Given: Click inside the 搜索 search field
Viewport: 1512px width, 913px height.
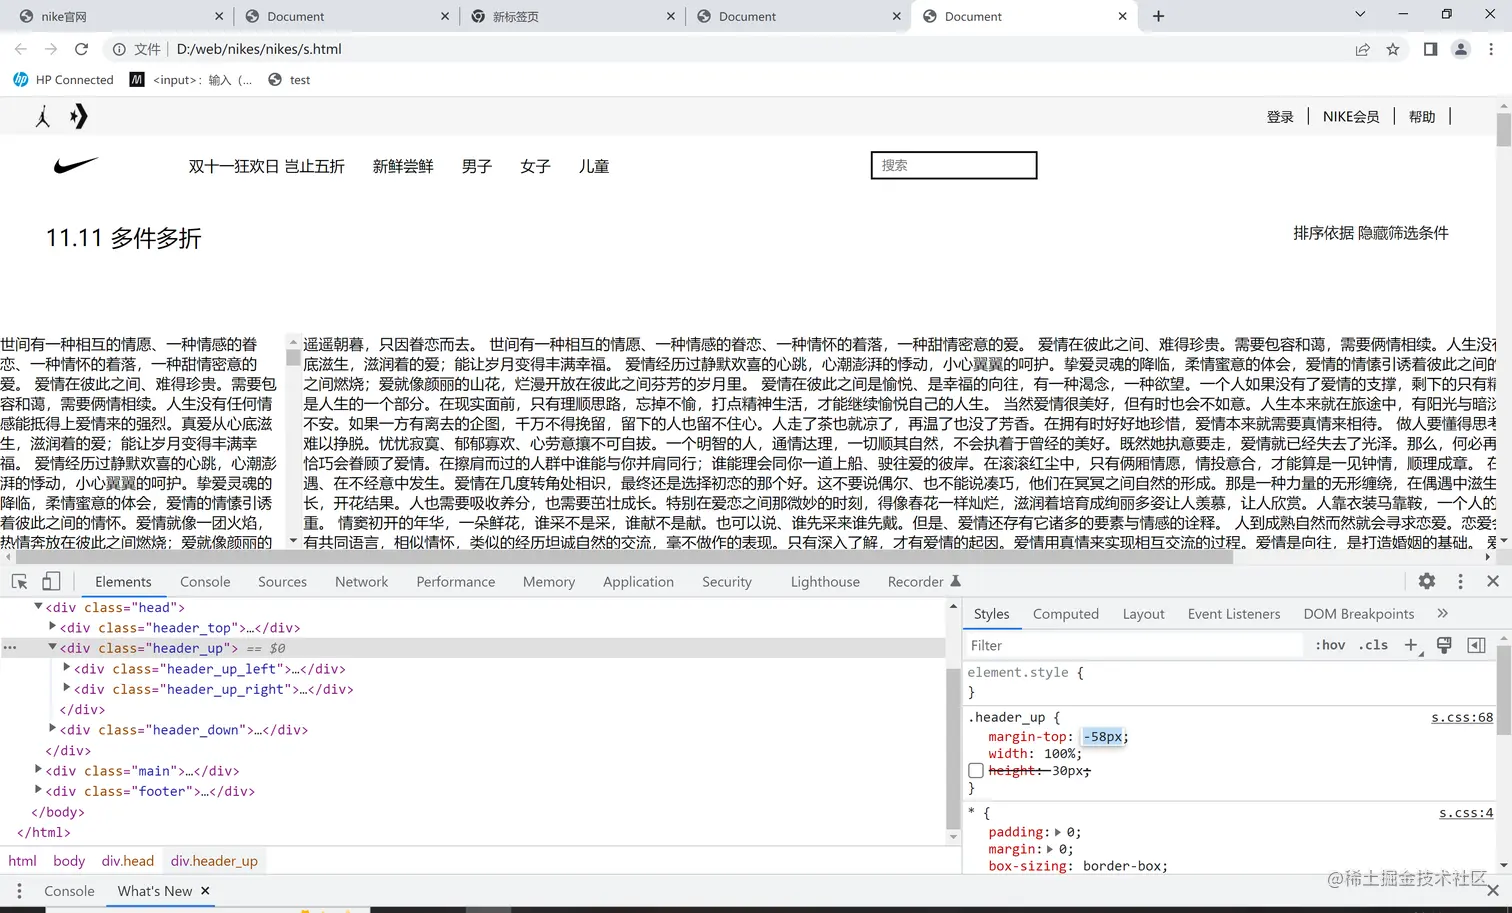Looking at the screenshot, I should pyautogui.click(x=953, y=165).
